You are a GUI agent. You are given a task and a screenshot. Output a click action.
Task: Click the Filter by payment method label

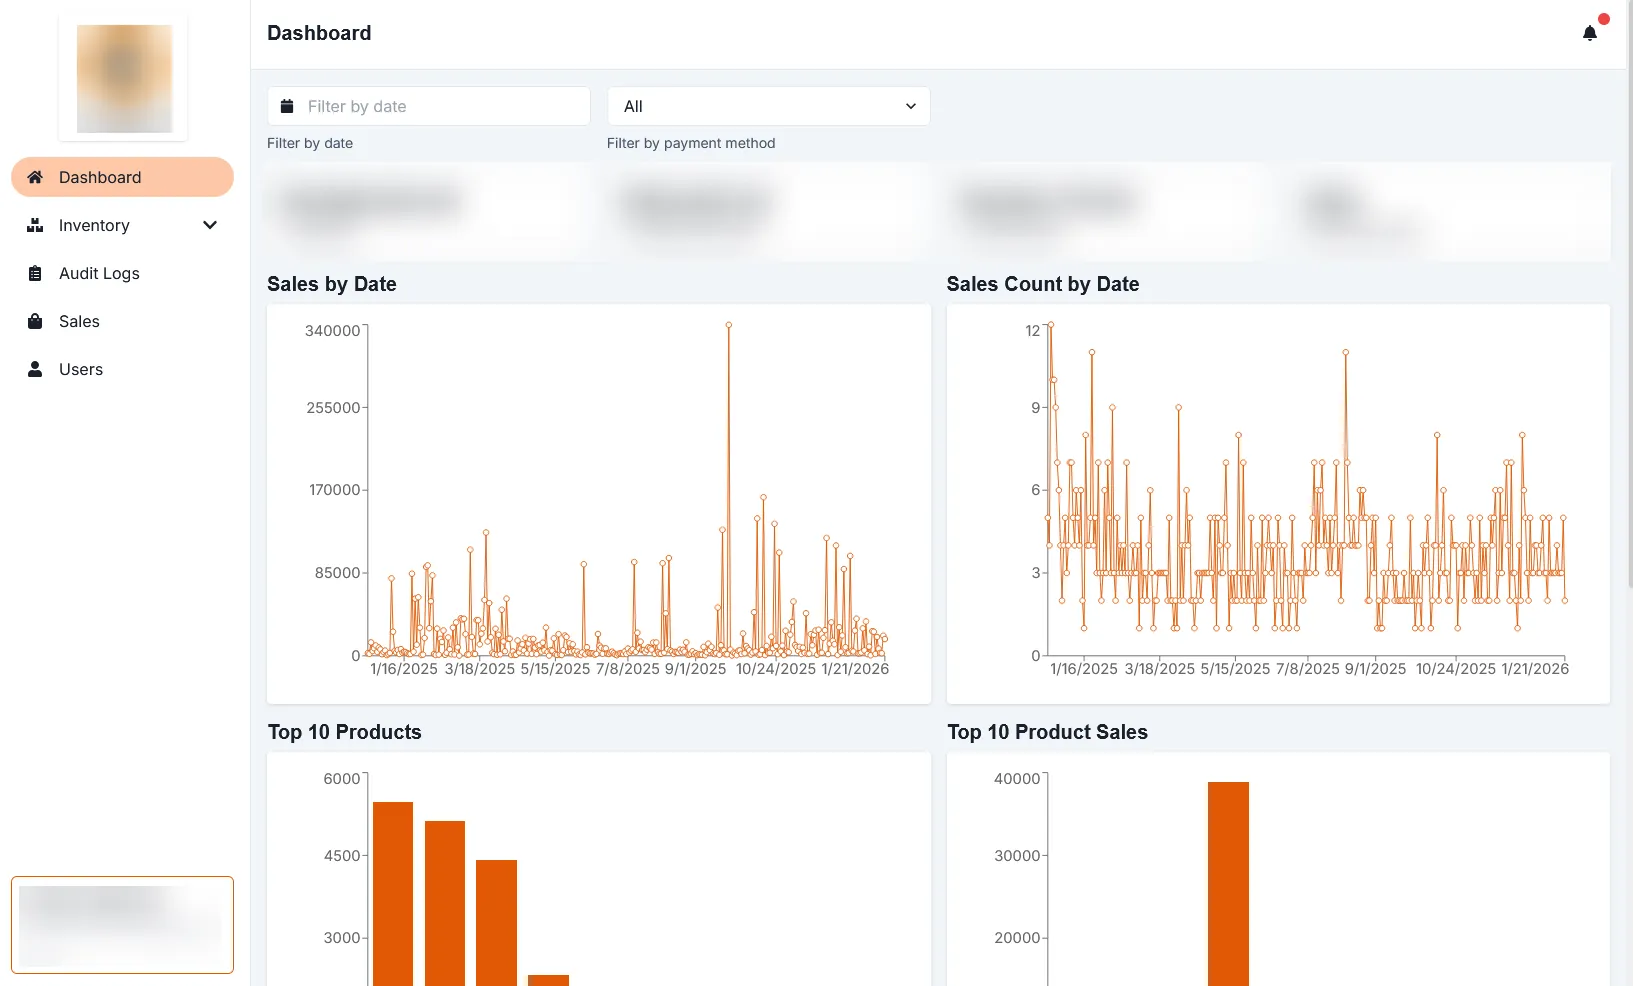coord(691,143)
